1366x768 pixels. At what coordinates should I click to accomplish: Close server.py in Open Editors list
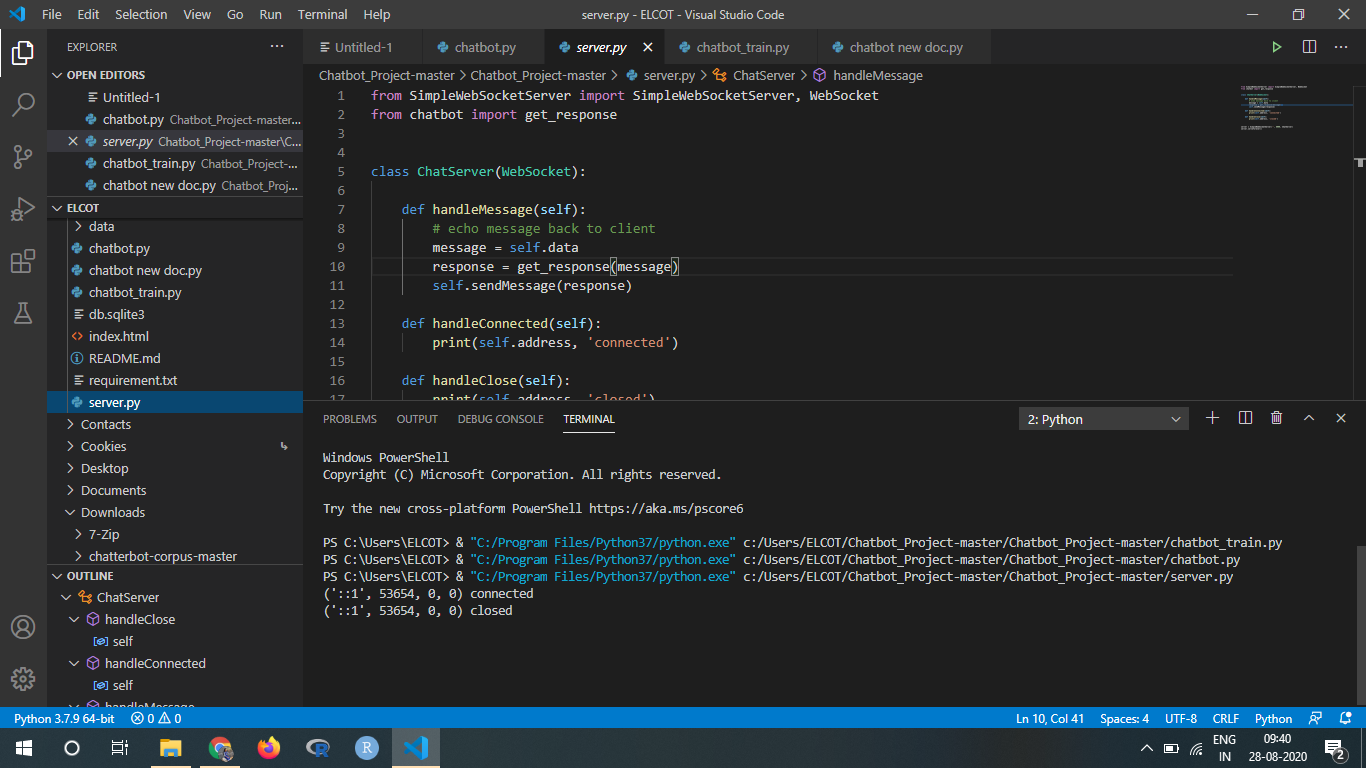[72, 142]
